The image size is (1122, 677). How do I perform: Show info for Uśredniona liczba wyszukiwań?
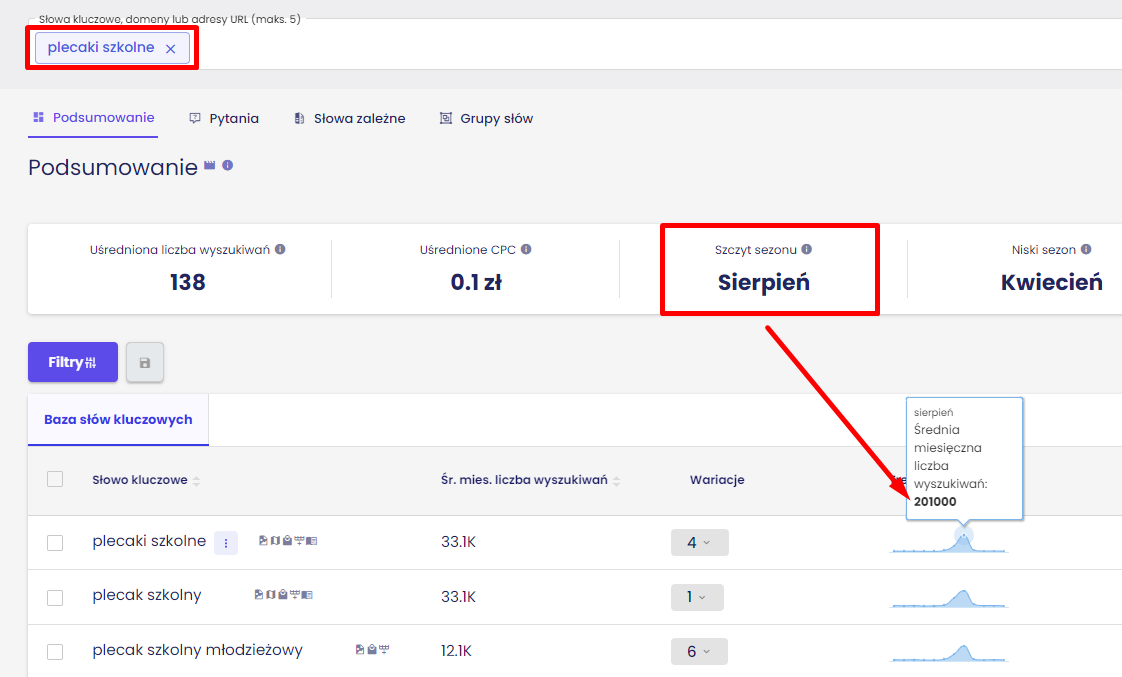point(280,249)
